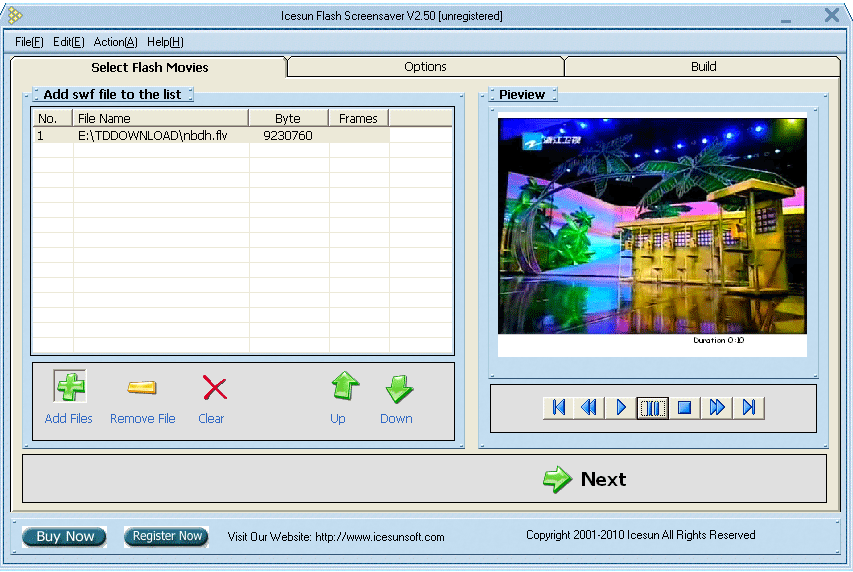Click the preview video thumbnail

click(652, 226)
